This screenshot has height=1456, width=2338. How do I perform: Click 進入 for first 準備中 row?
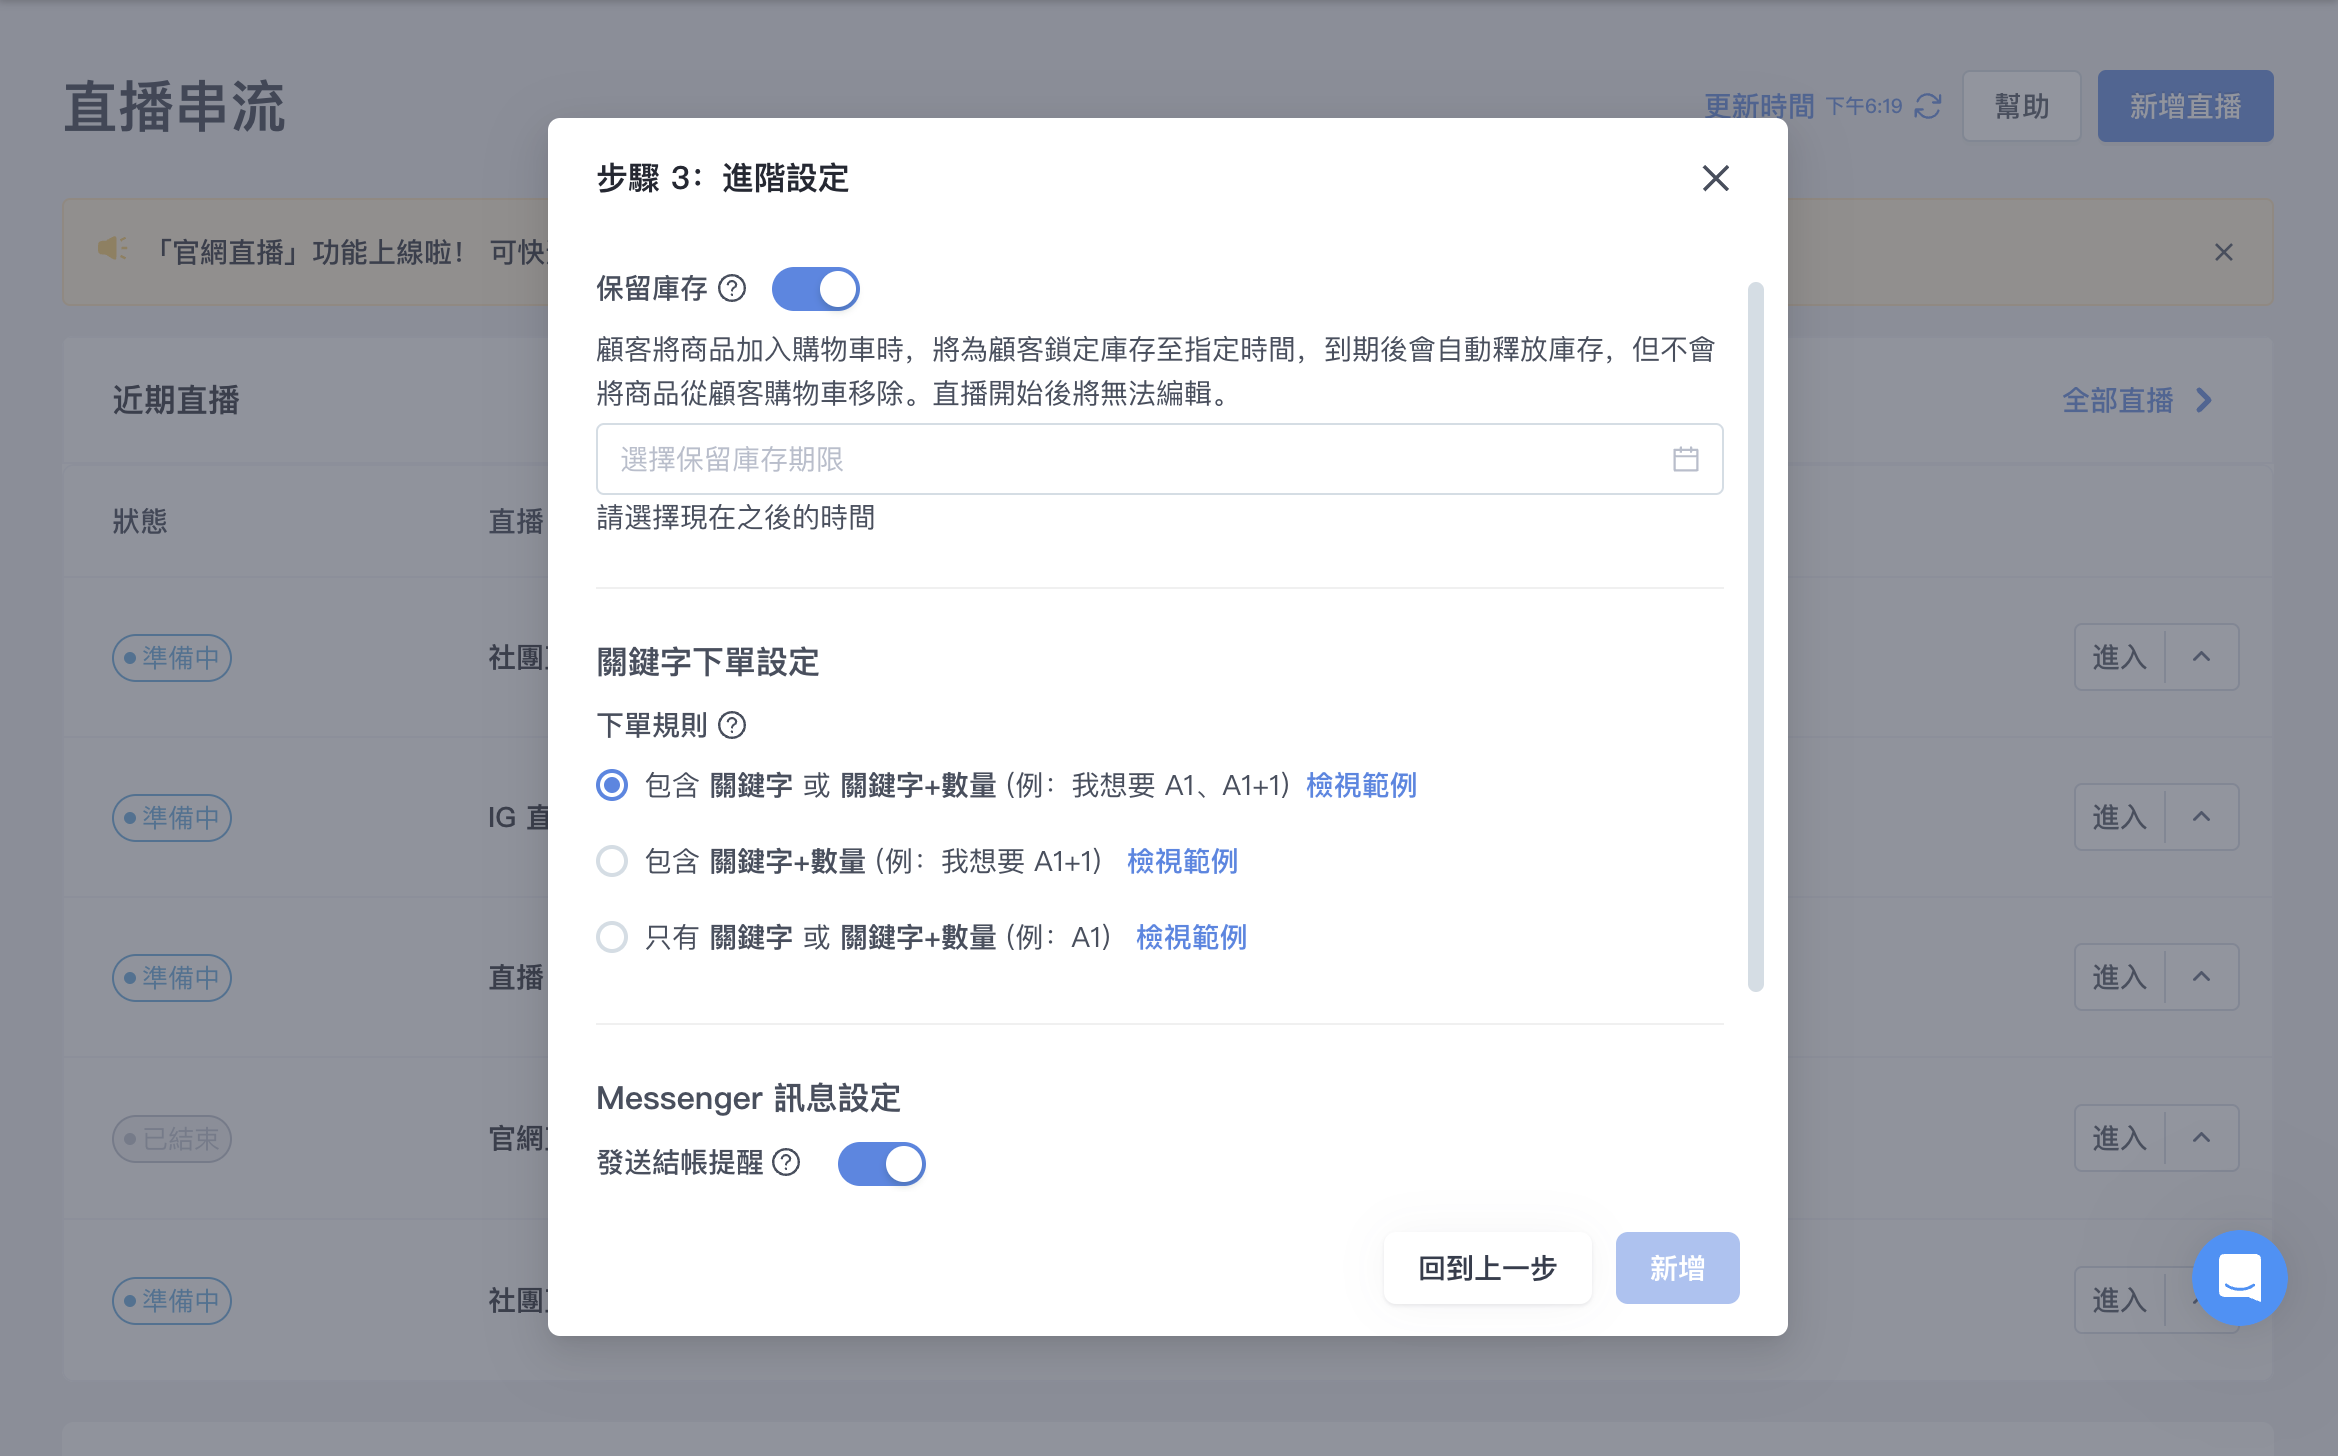pyautogui.click(x=2119, y=657)
